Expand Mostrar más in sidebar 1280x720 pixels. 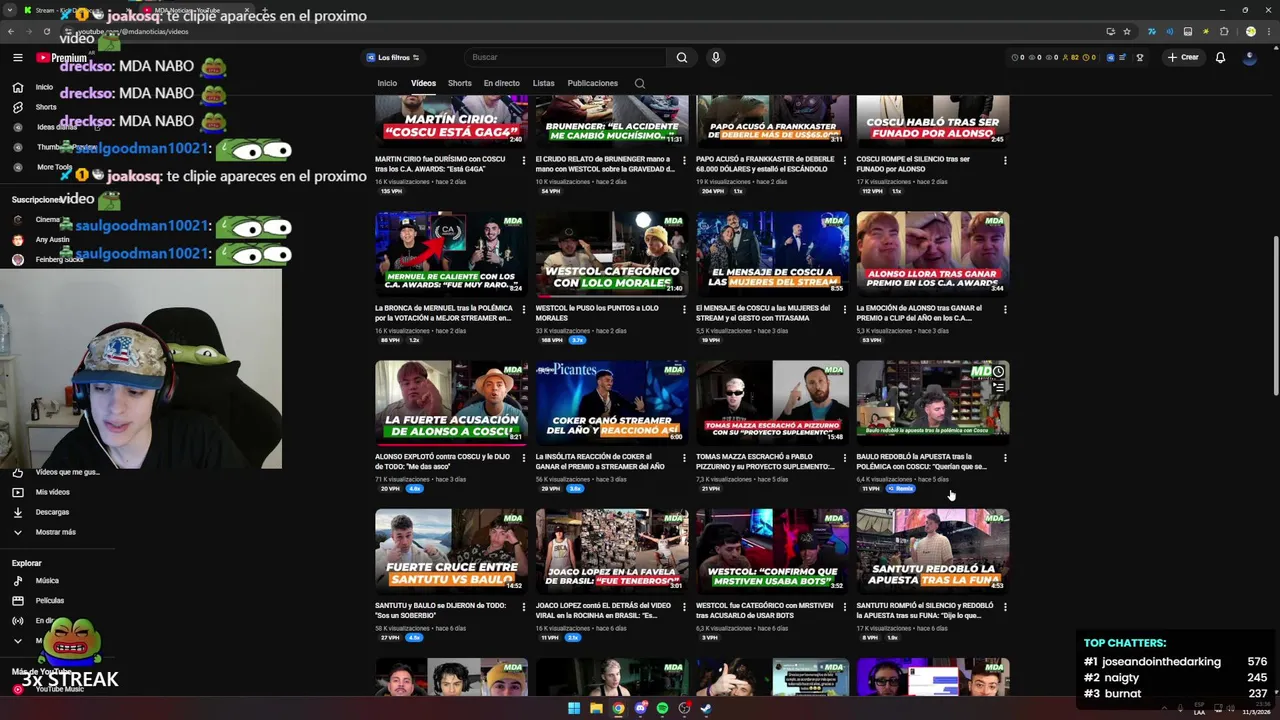tap(43, 532)
